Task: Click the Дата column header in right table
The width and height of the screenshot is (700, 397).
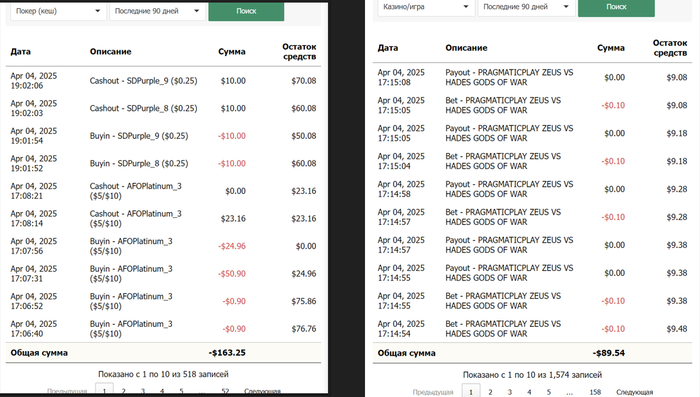Action: [388, 48]
